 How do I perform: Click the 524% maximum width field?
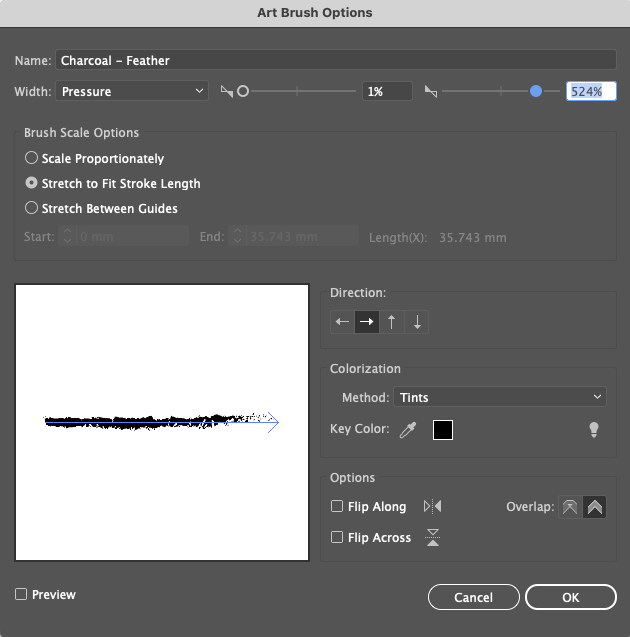coord(591,91)
